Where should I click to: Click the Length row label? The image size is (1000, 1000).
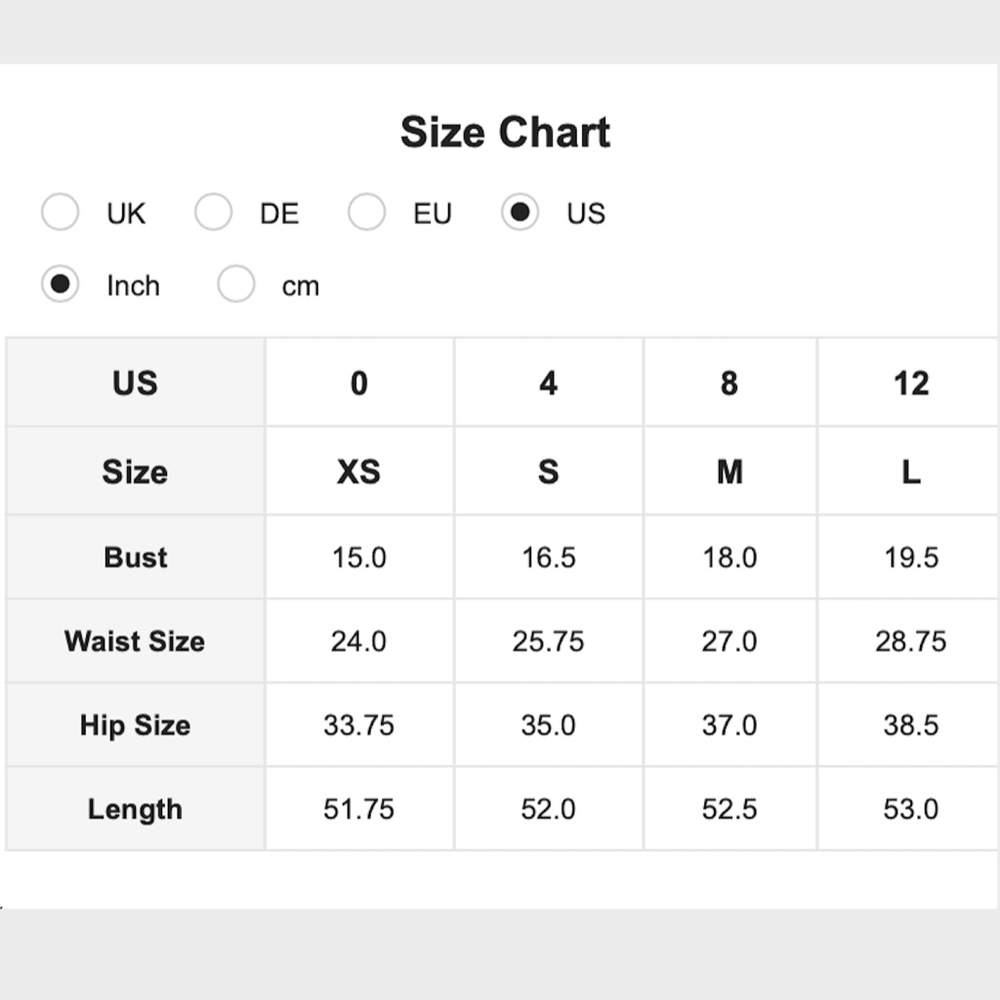135,809
